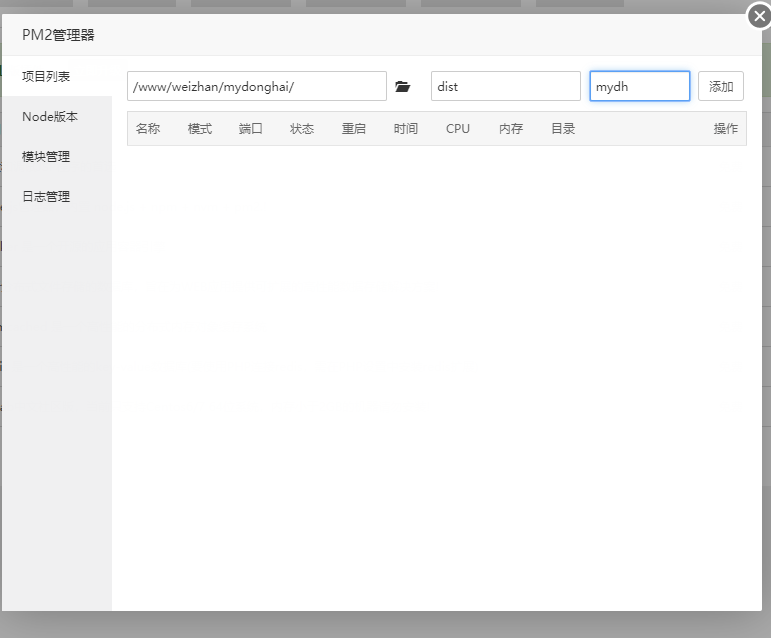Click the 名称 column header

coord(148,129)
